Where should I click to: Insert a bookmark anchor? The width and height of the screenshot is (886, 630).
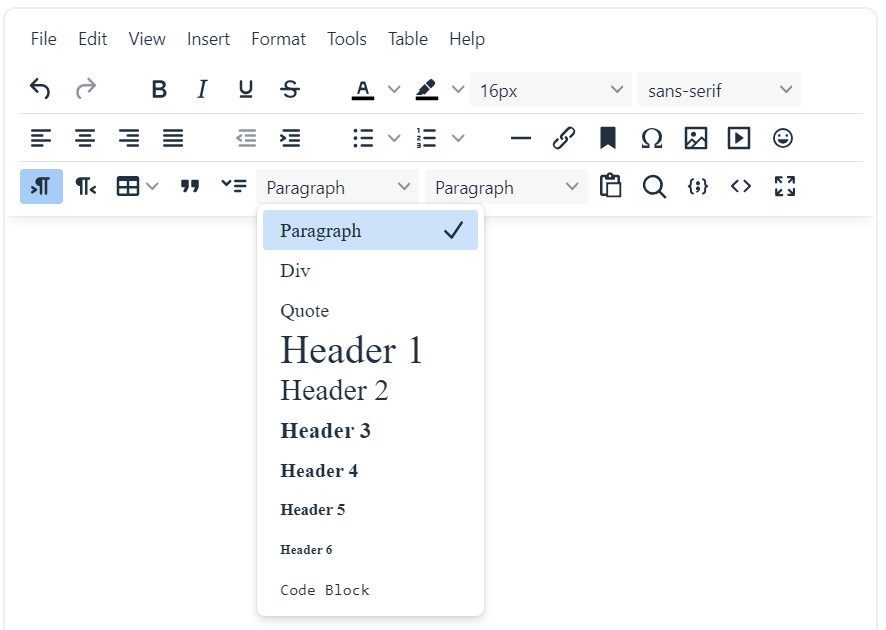[608, 138]
